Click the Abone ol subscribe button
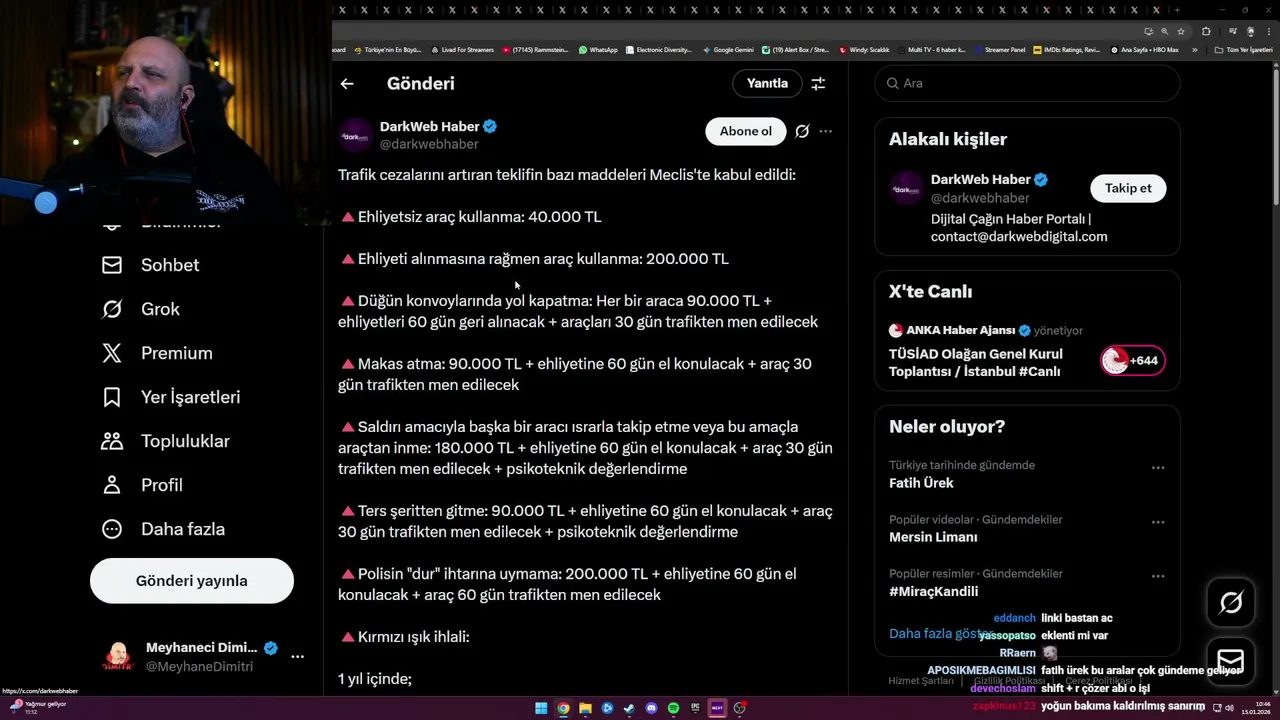1280x720 pixels. 746,131
